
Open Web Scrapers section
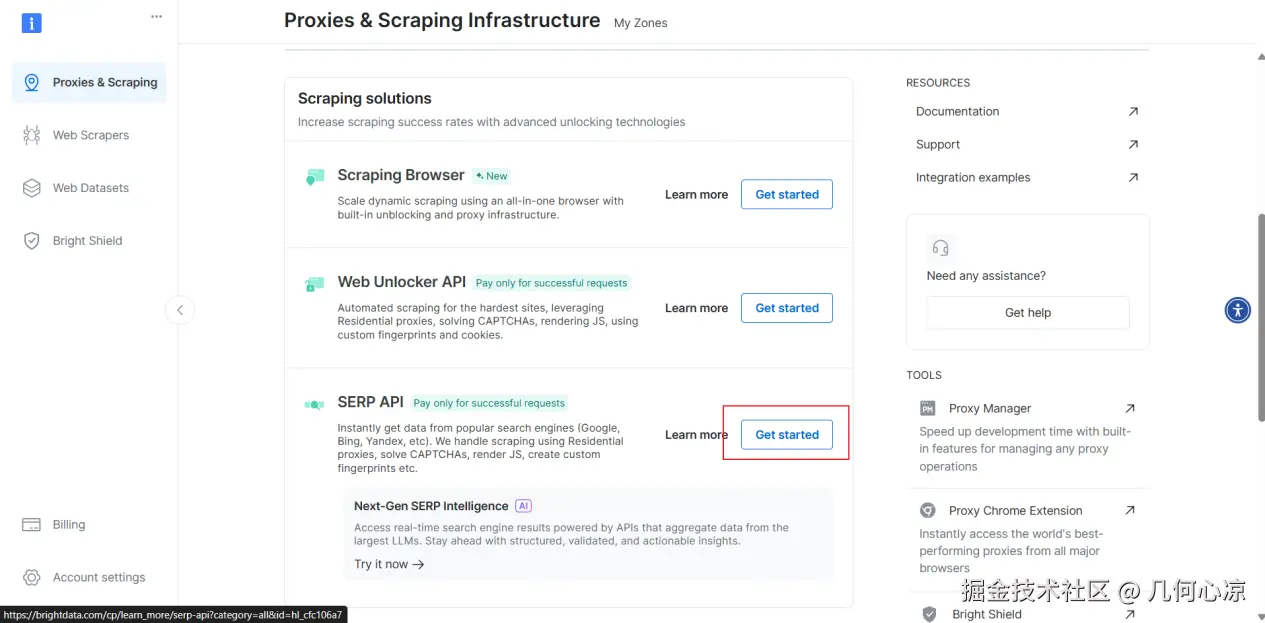90,135
